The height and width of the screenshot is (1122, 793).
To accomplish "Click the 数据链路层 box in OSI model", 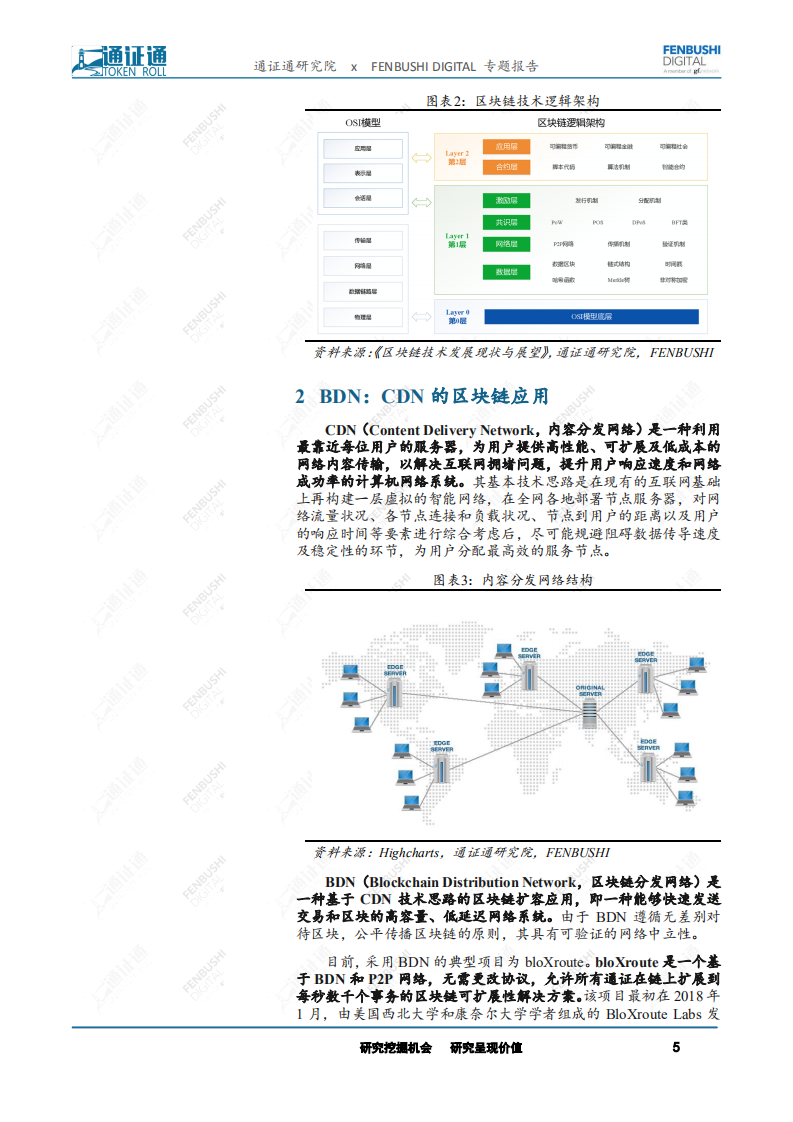I will [363, 292].
